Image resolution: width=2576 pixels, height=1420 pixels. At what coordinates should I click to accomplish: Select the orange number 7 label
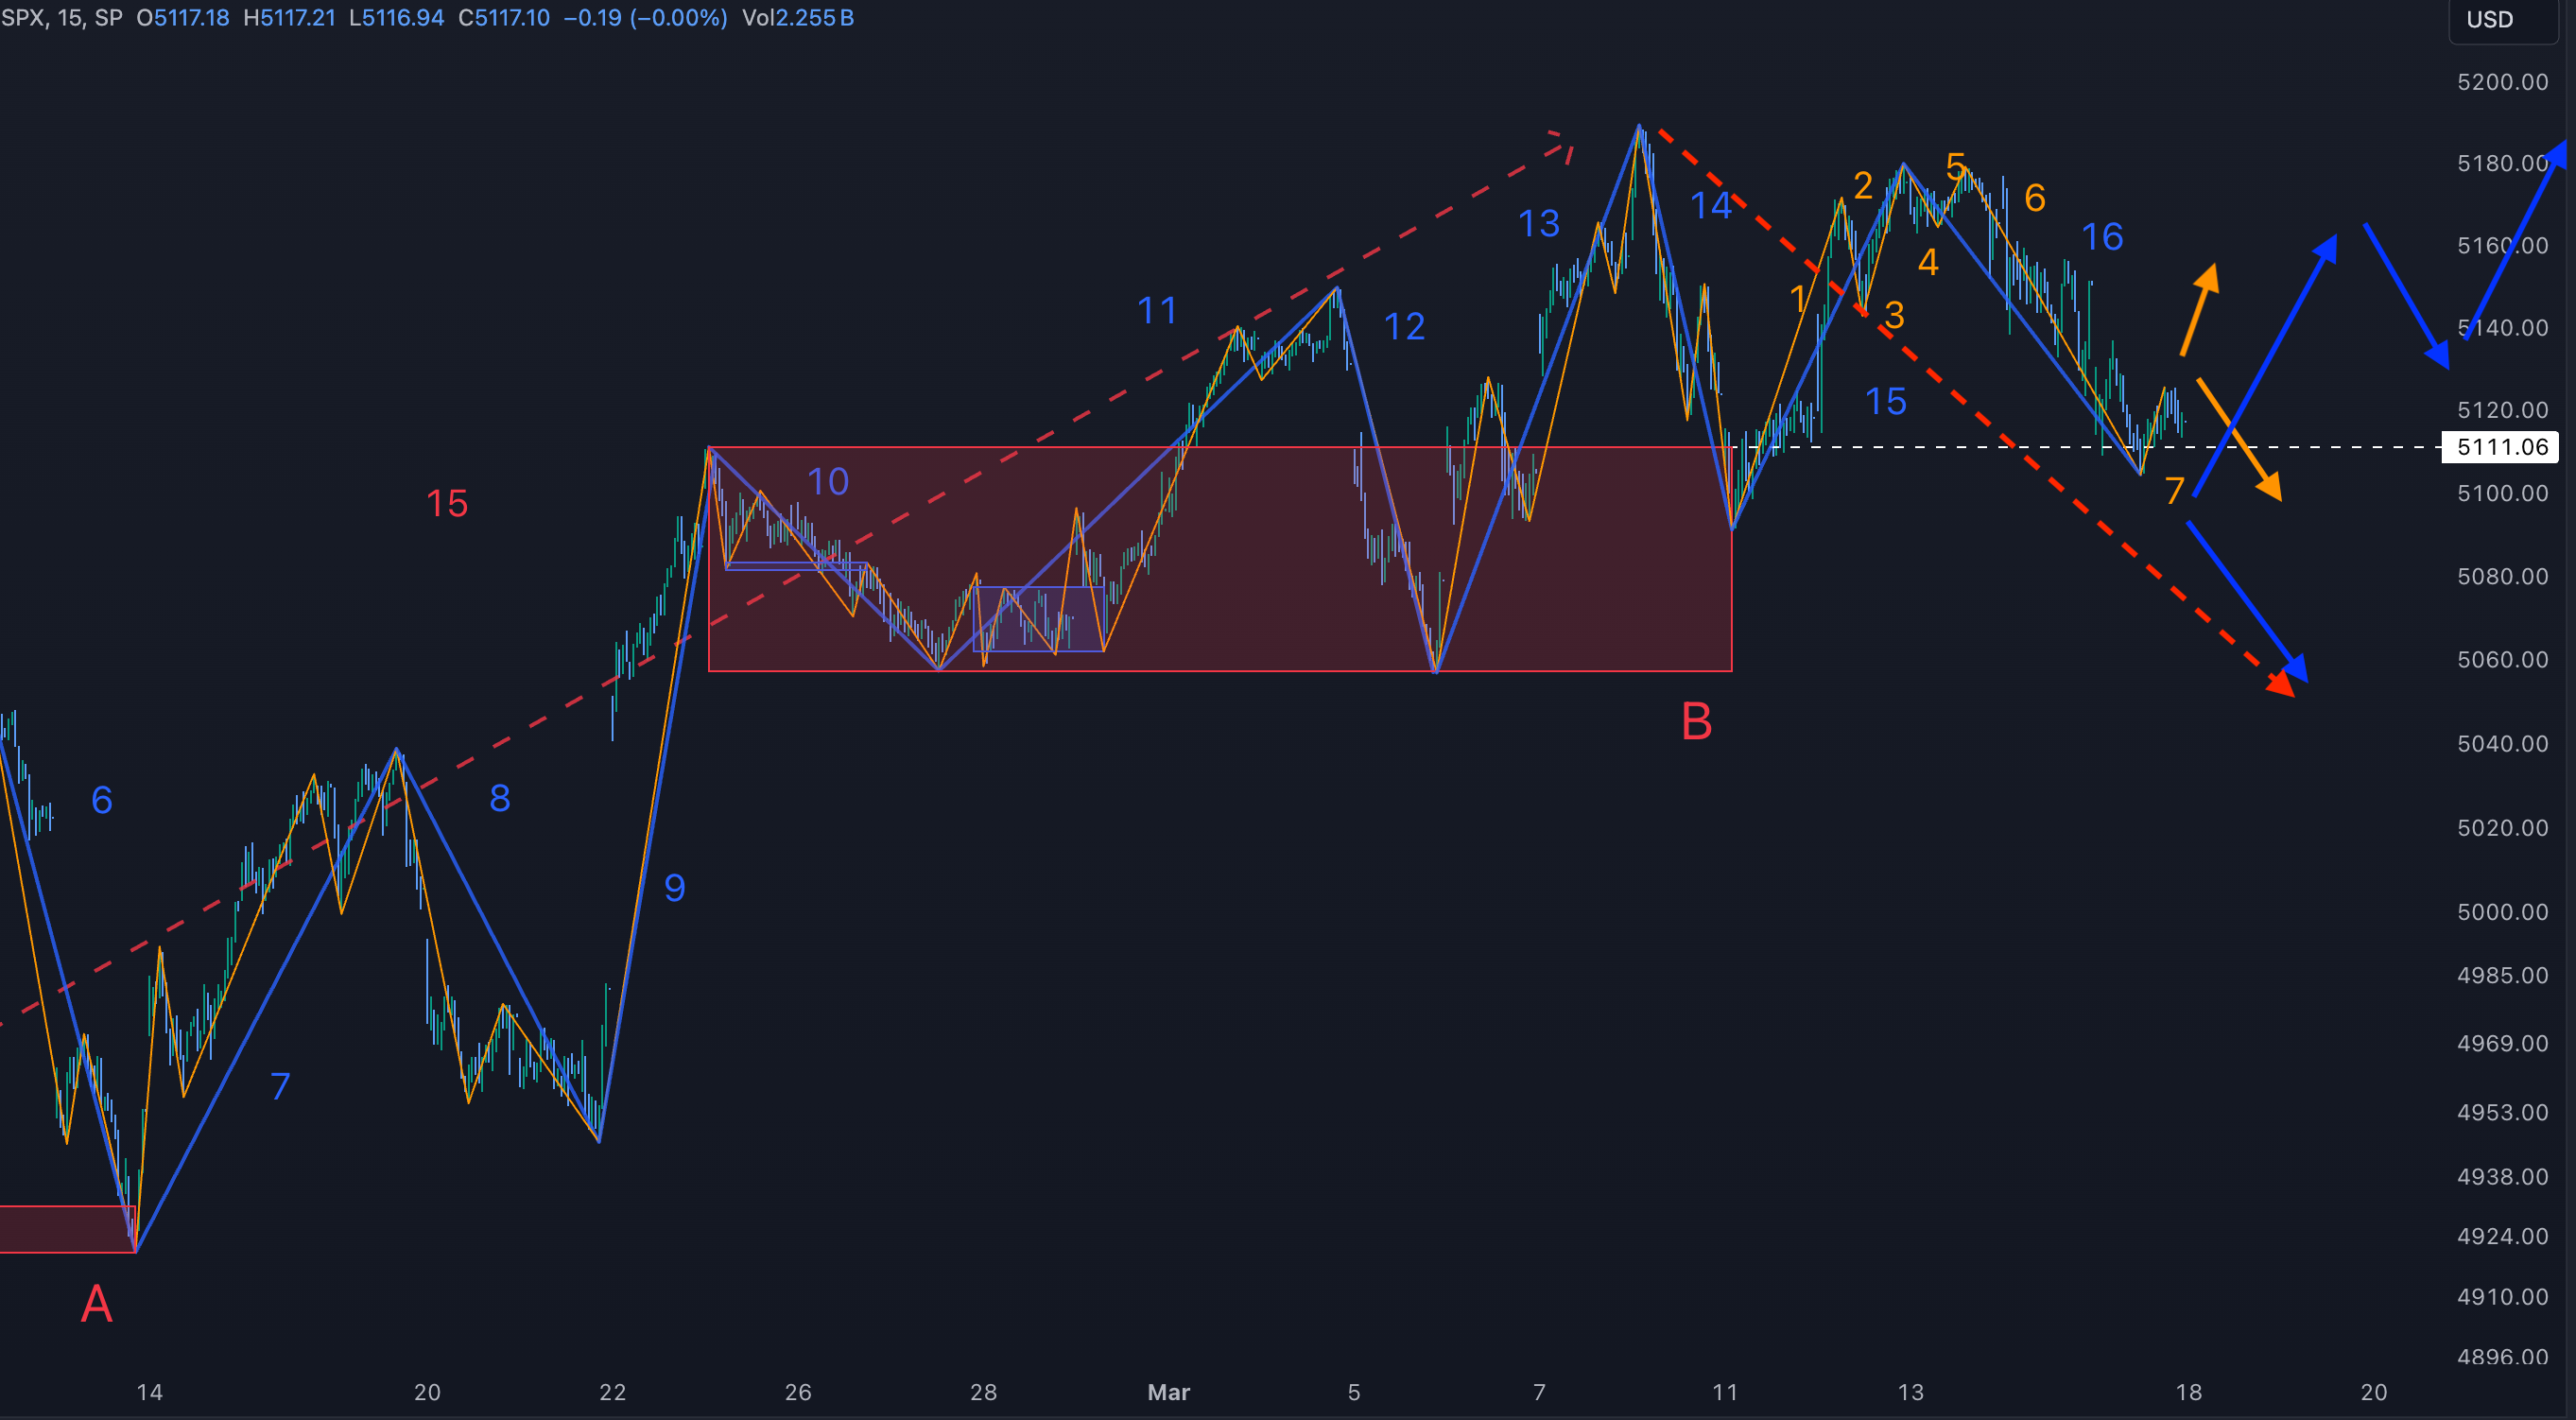pos(2173,491)
